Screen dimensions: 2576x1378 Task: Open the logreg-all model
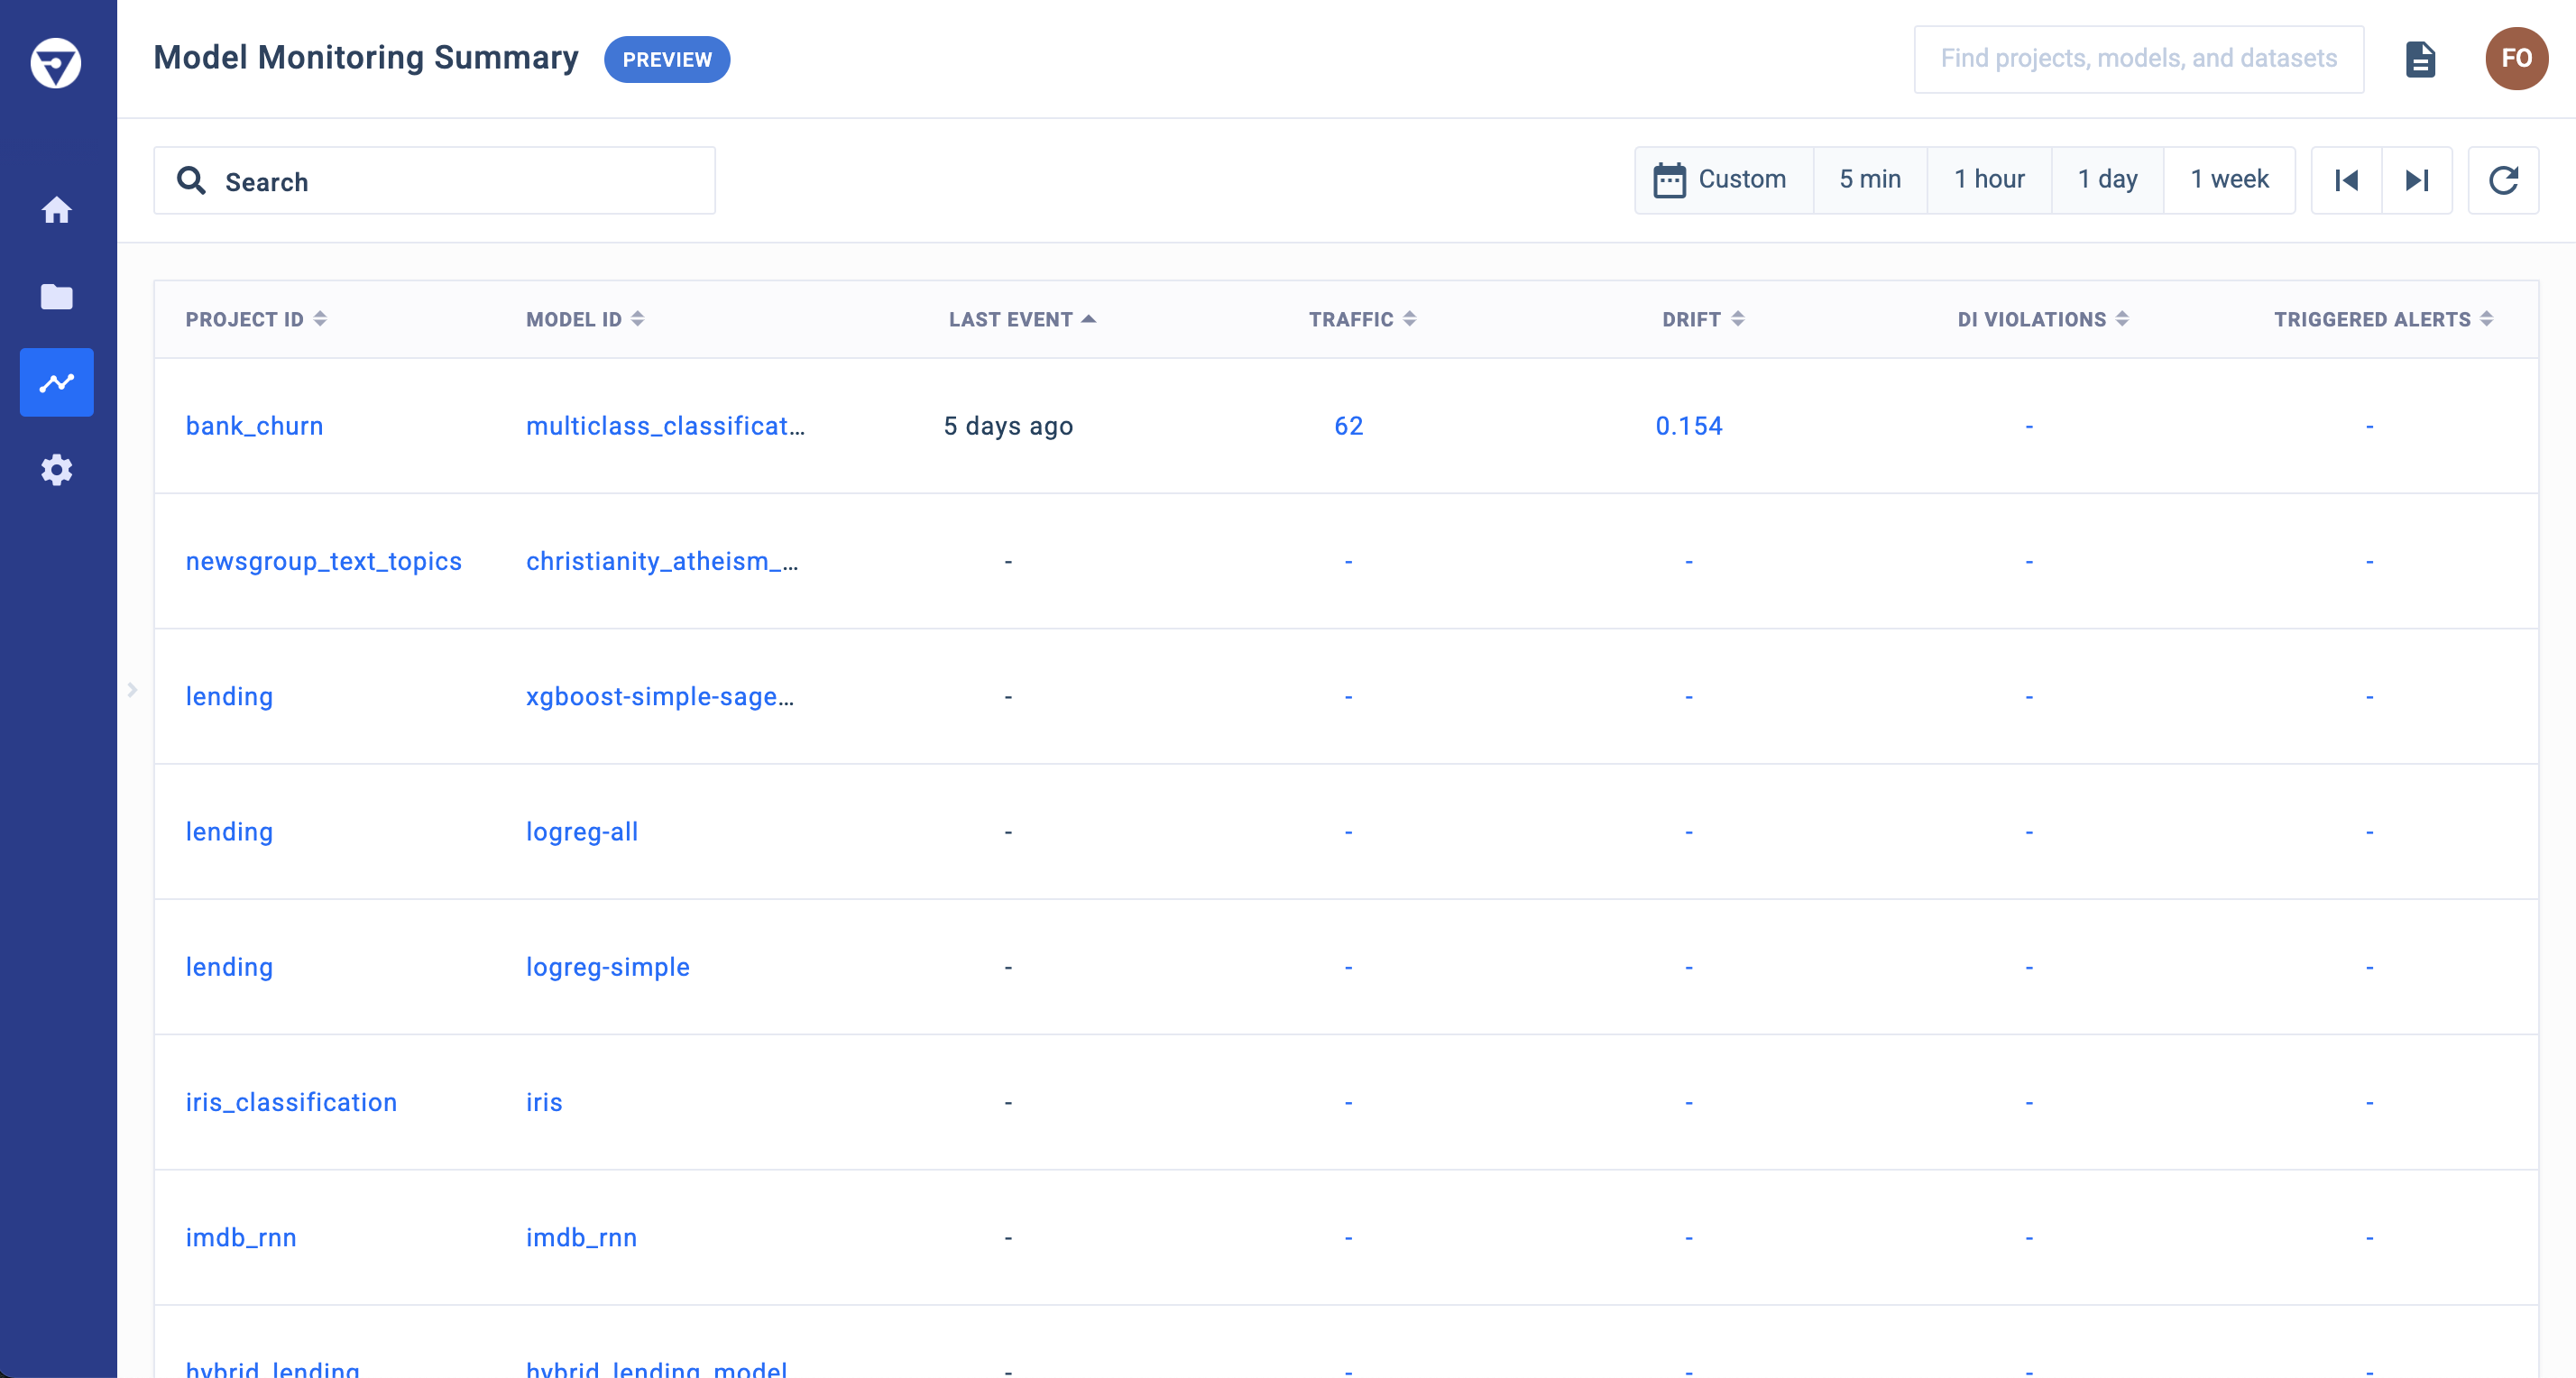582,832
